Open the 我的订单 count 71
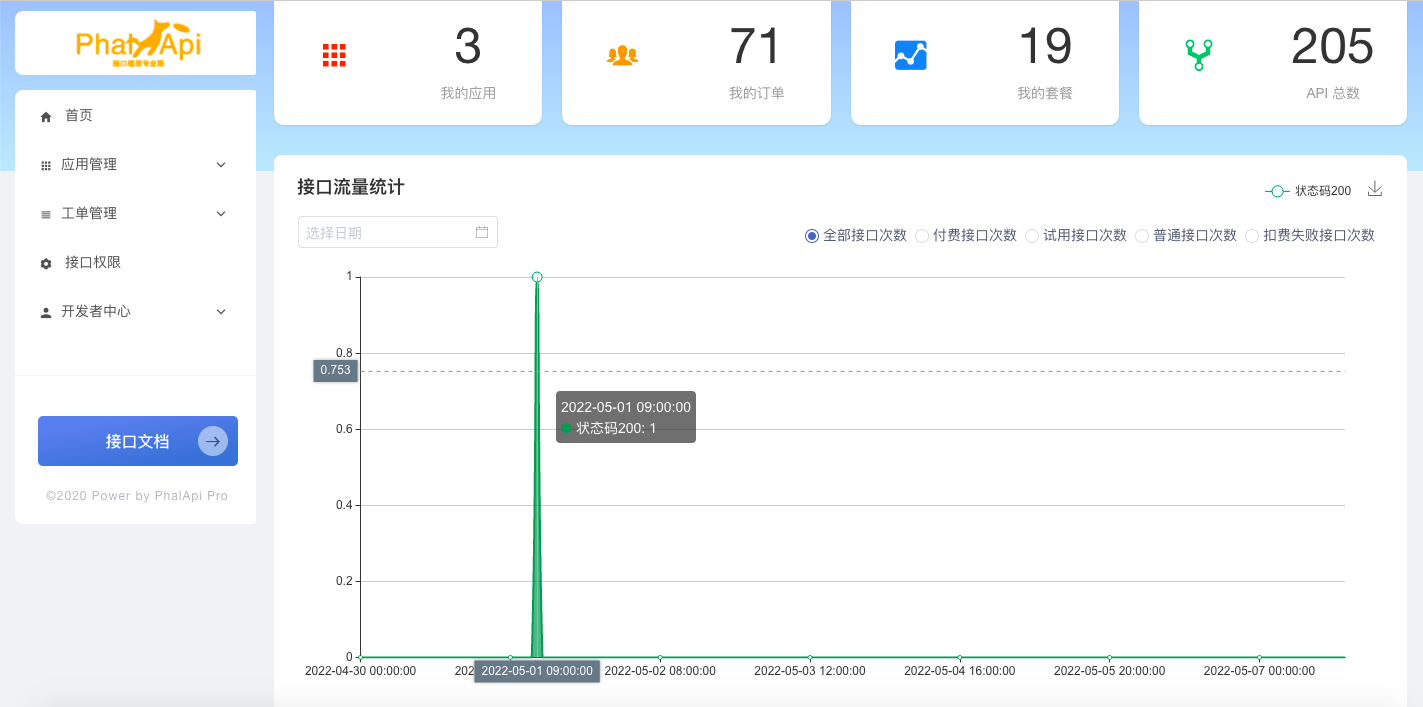The width and height of the screenshot is (1423, 707). (x=756, y=46)
